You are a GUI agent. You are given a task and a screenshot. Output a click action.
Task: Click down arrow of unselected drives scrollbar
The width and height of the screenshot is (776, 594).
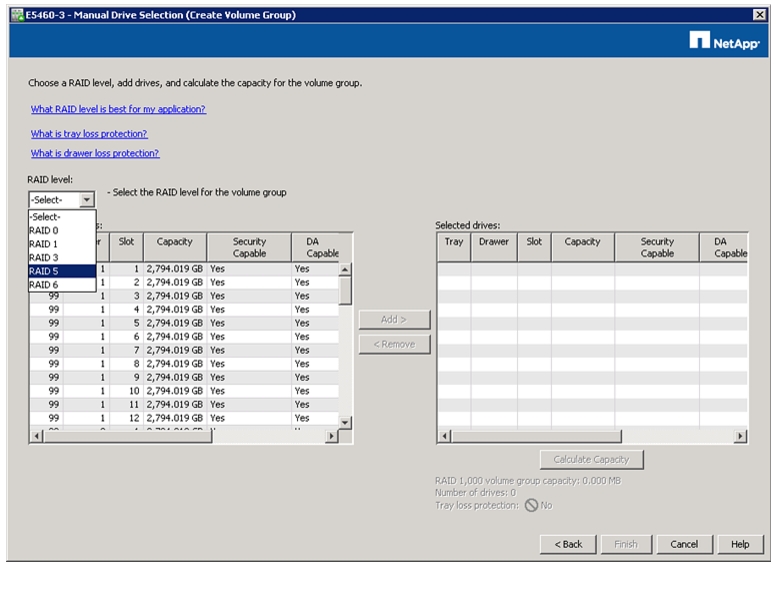pos(345,422)
